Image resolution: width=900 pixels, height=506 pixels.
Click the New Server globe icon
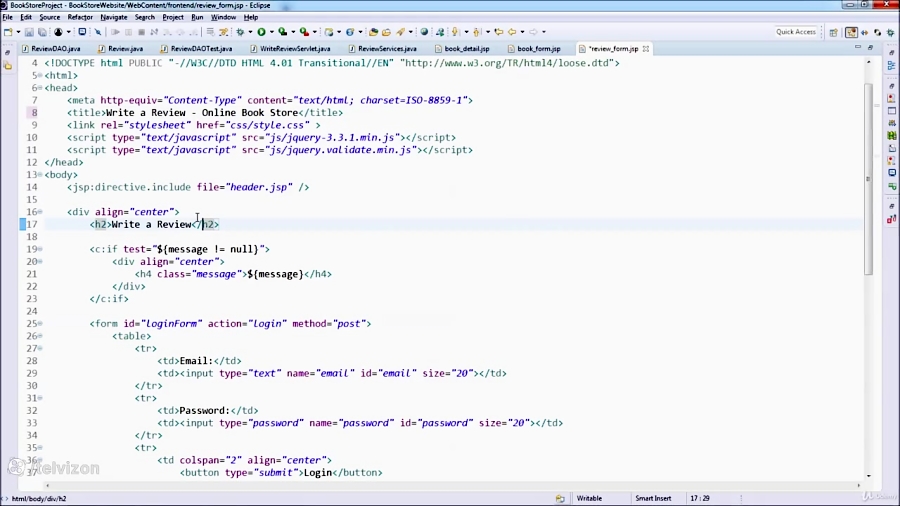[x=350, y=32]
